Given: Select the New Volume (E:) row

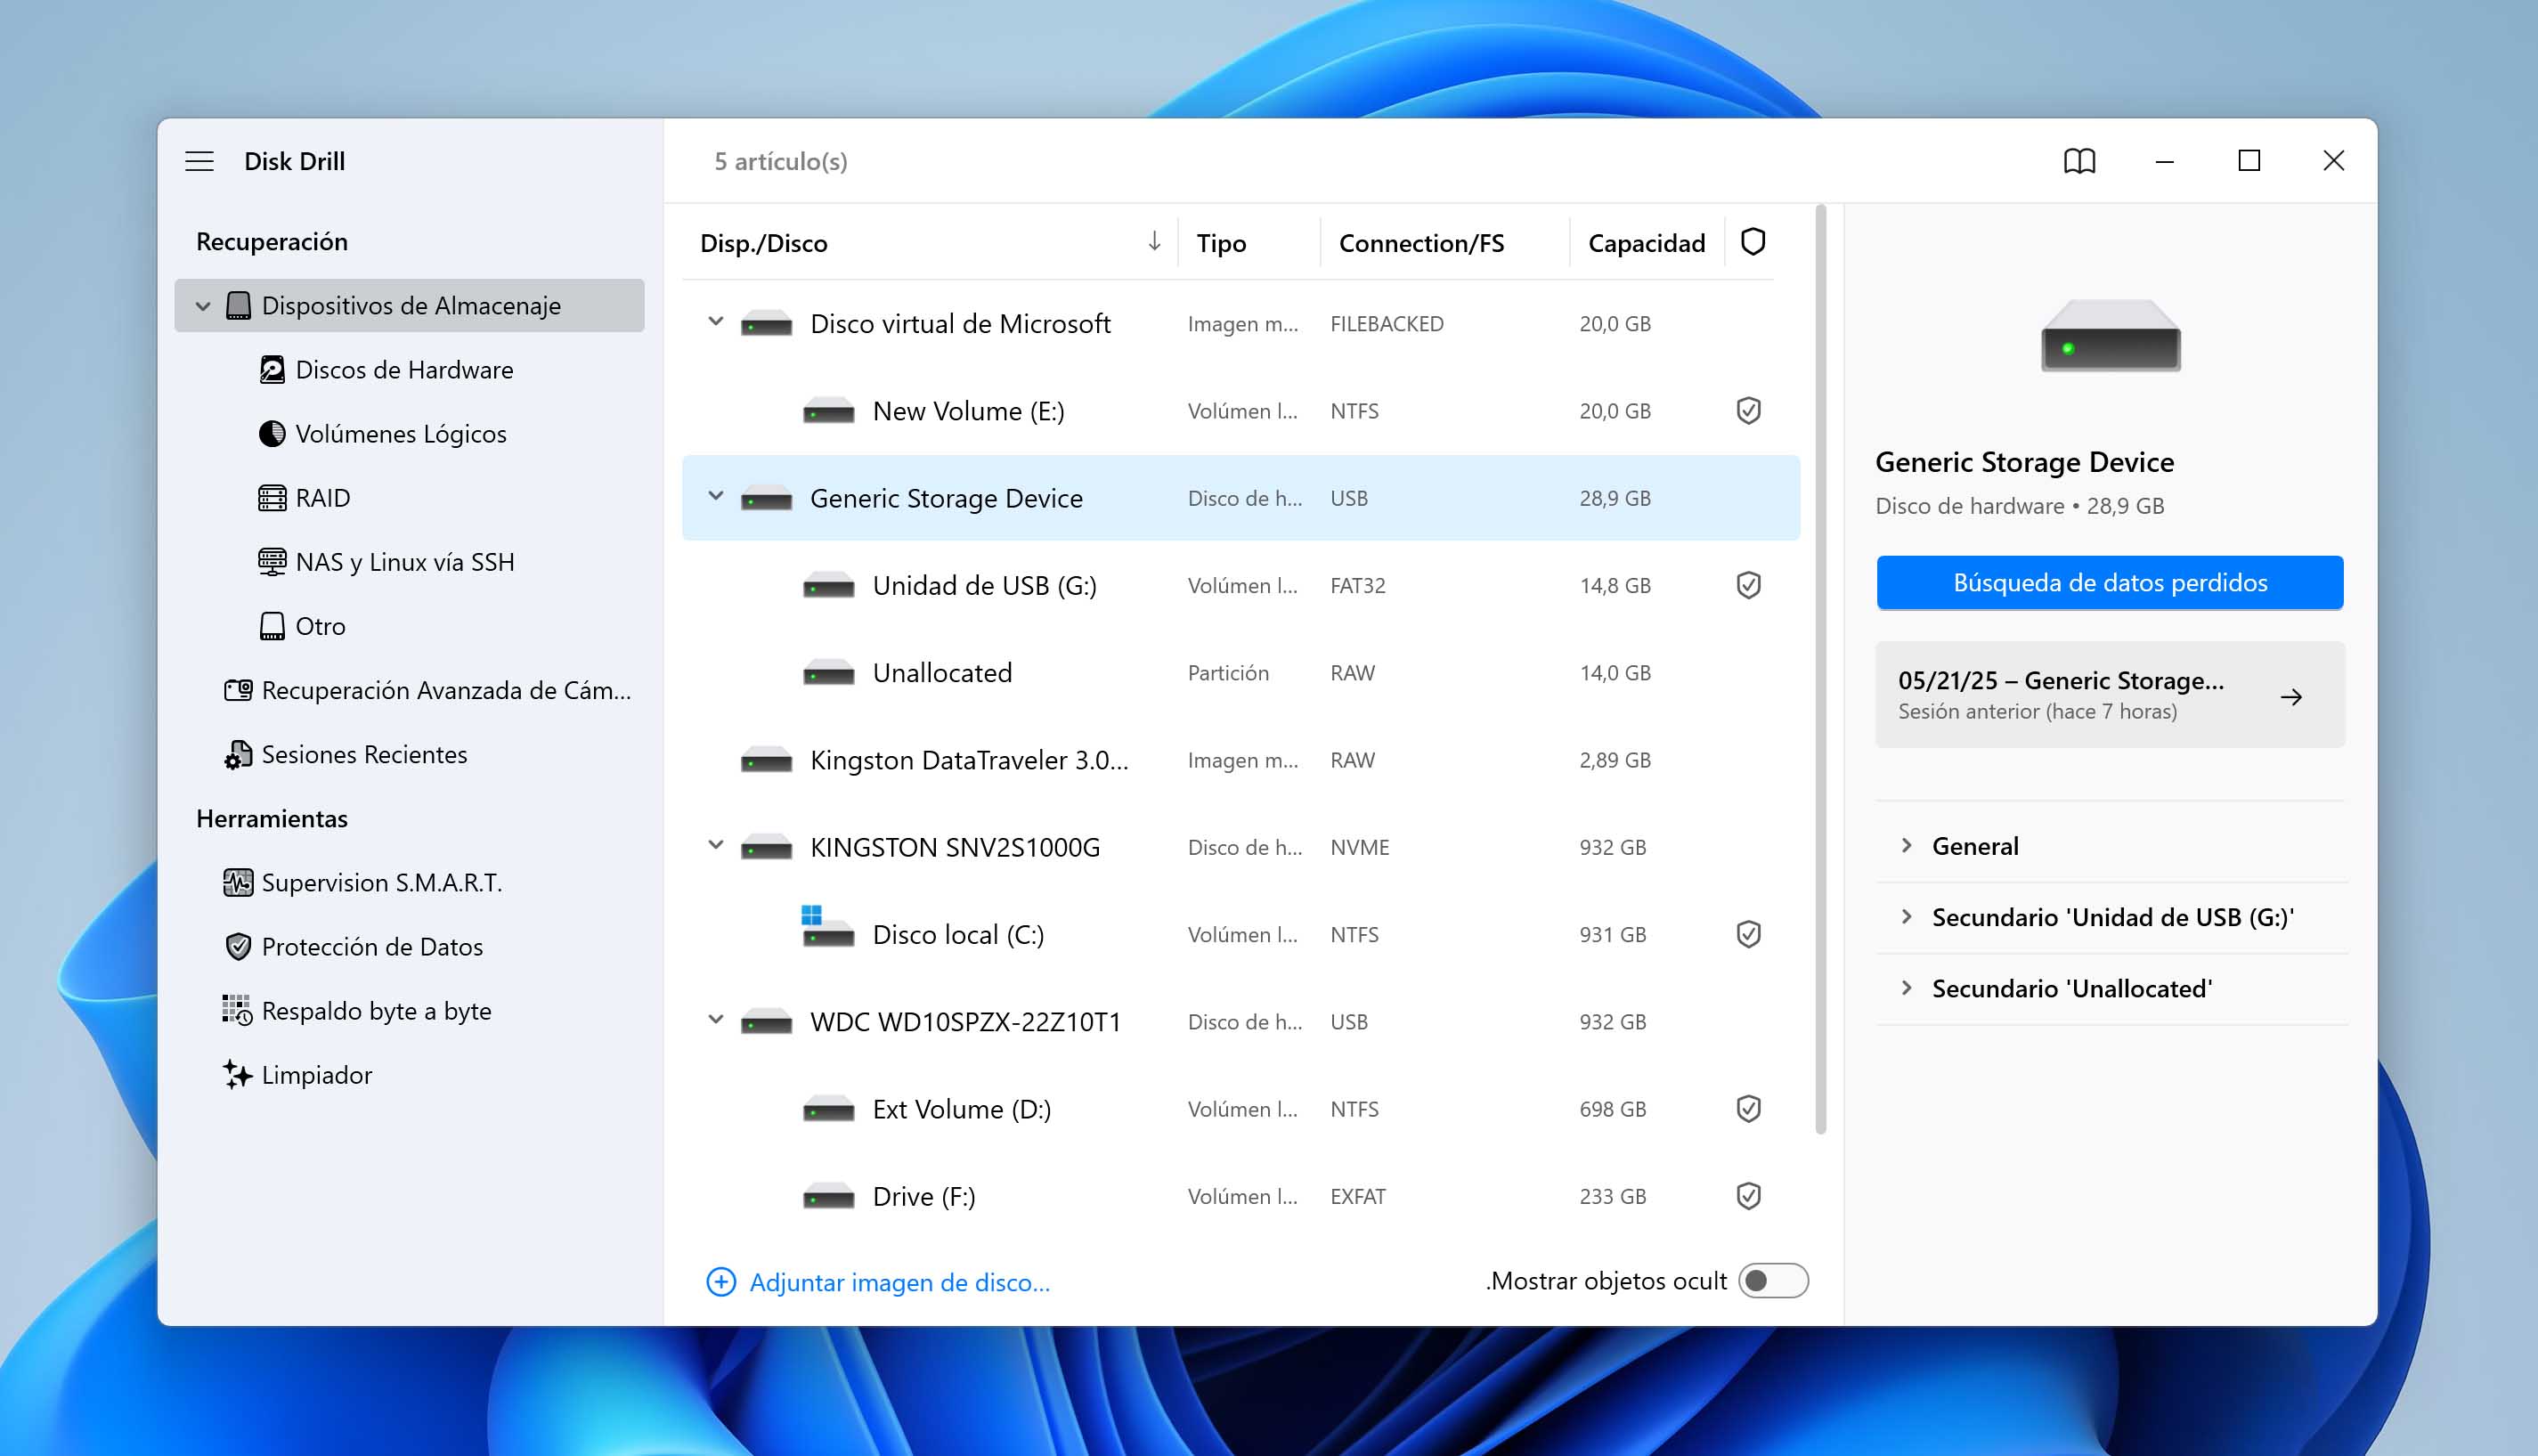Looking at the screenshot, I should tap(1241, 411).
